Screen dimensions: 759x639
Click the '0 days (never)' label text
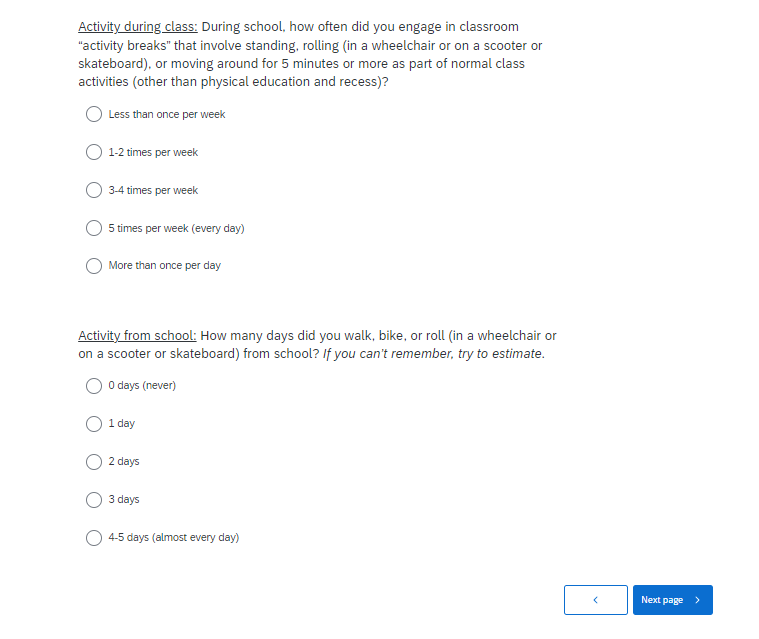pos(142,386)
